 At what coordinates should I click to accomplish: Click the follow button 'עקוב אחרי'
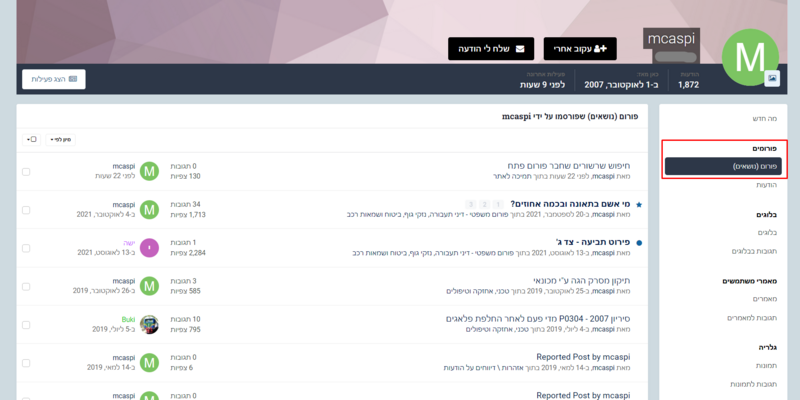(x=580, y=48)
